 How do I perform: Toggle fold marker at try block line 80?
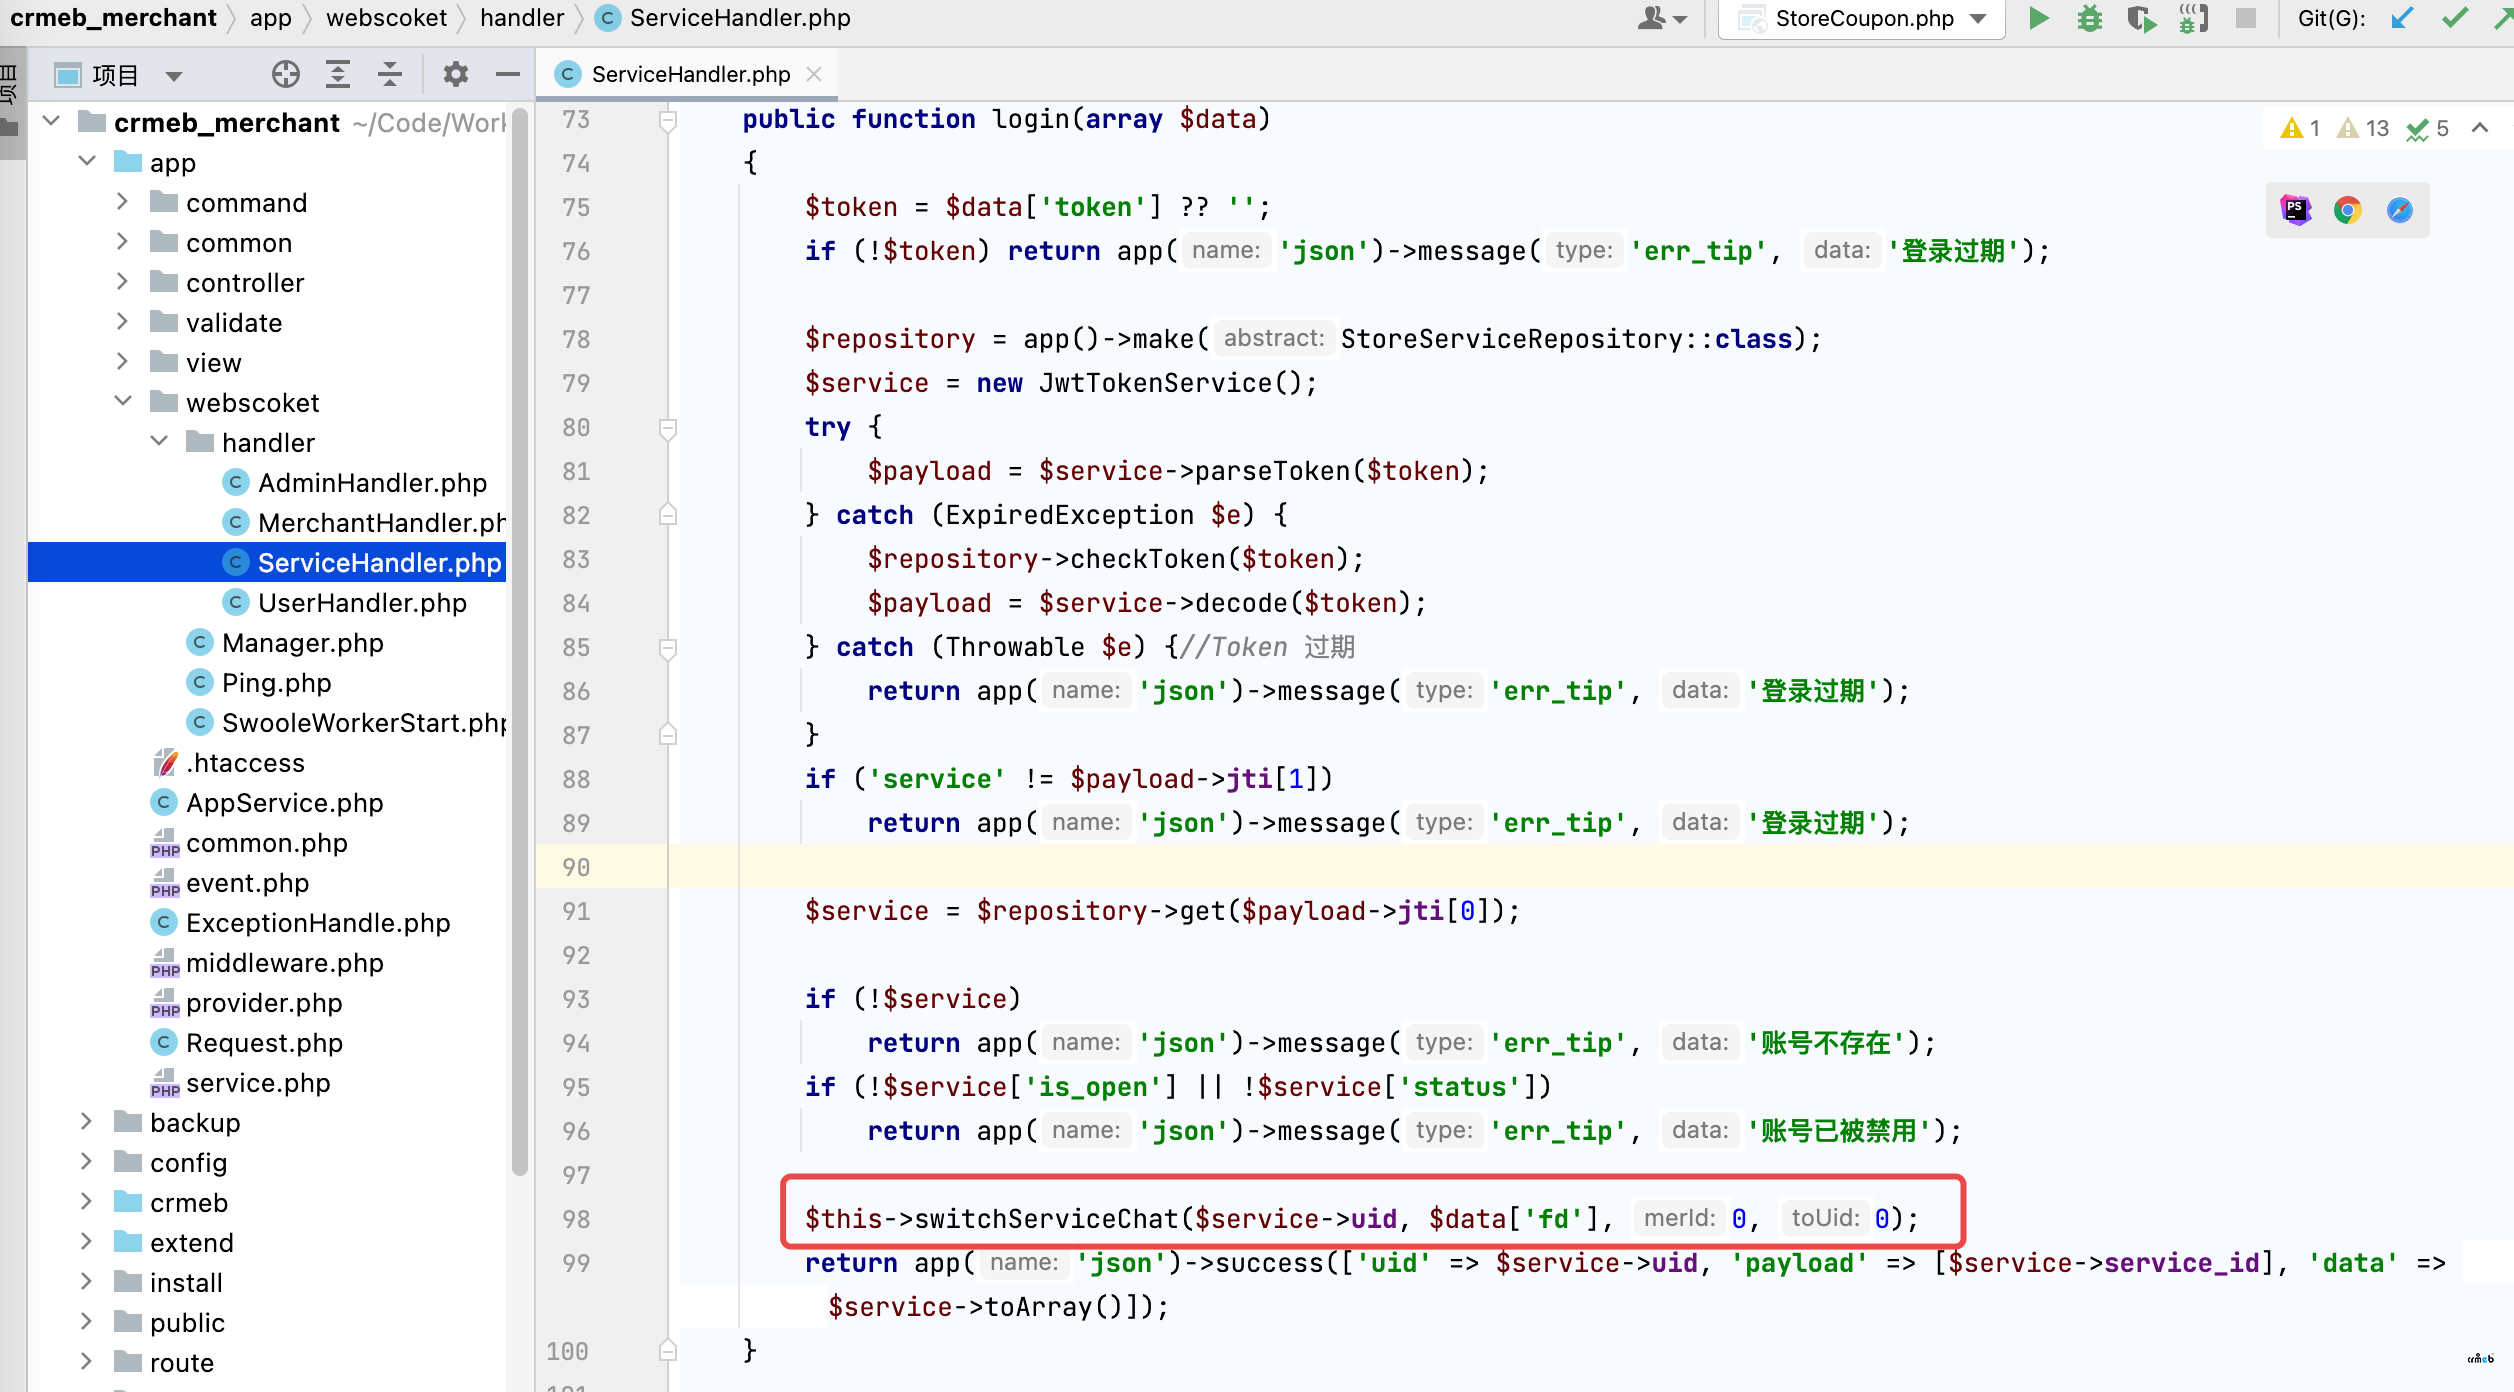point(668,428)
